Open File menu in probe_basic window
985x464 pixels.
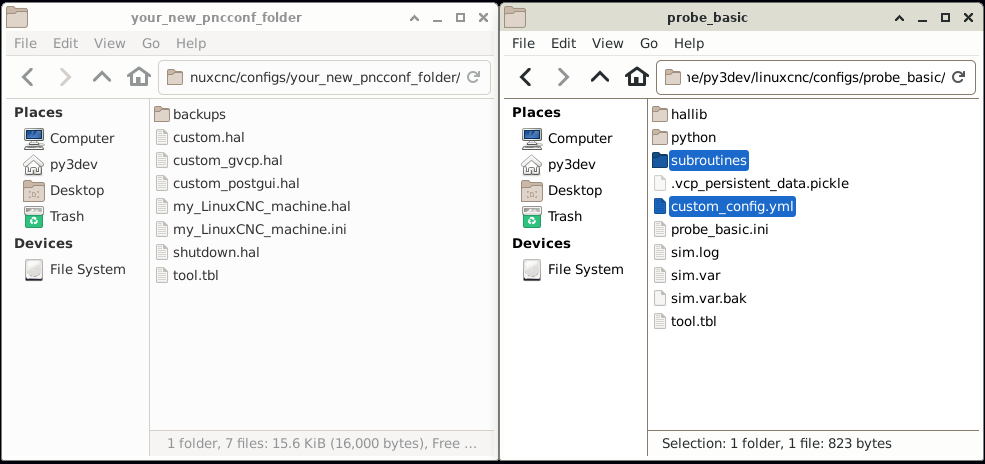[523, 43]
